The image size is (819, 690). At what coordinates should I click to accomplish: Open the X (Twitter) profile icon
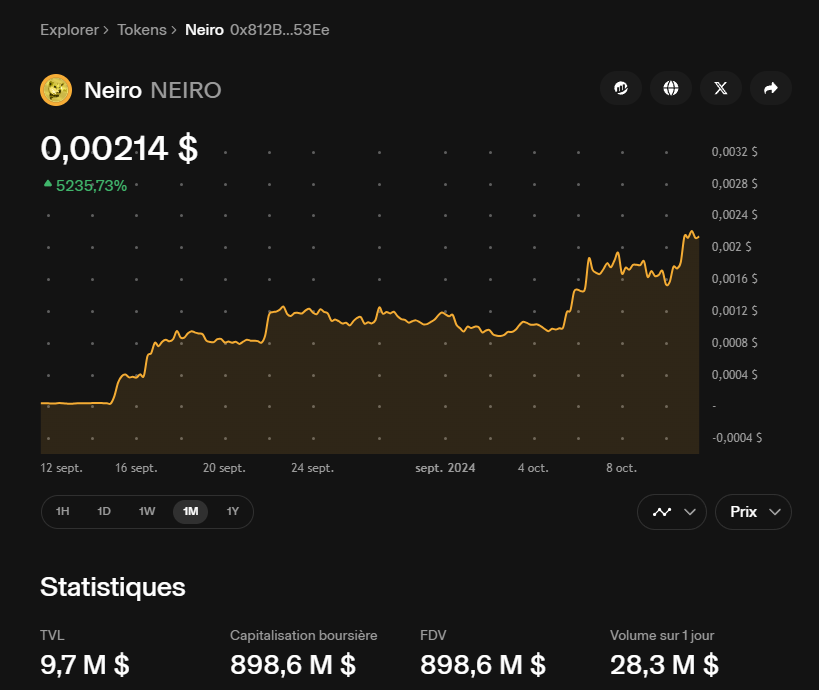[721, 88]
